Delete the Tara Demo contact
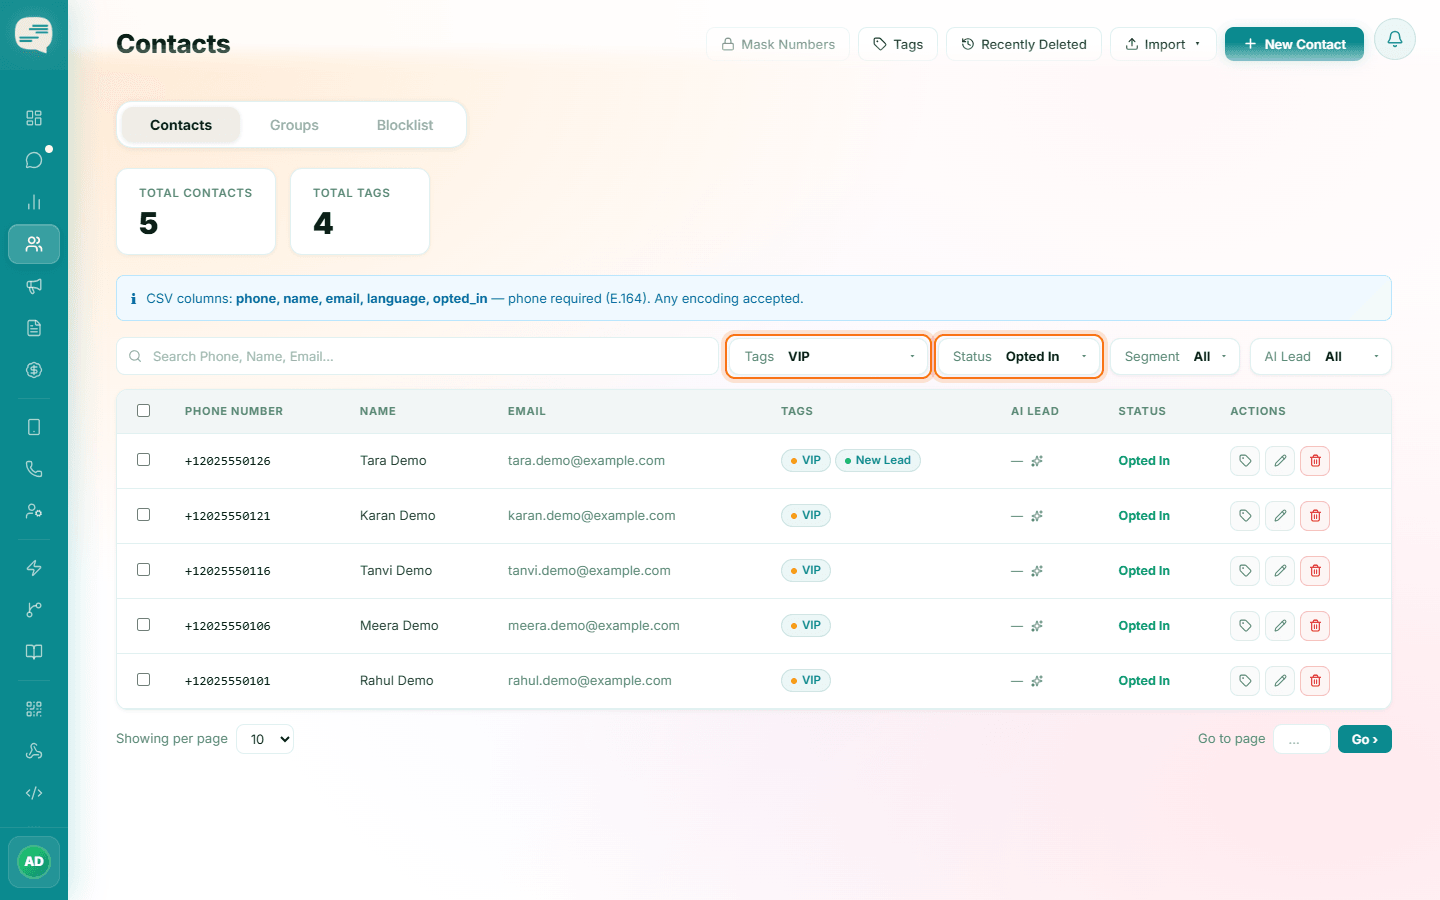Image resolution: width=1440 pixels, height=900 pixels. pyautogui.click(x=1315, y=461)
